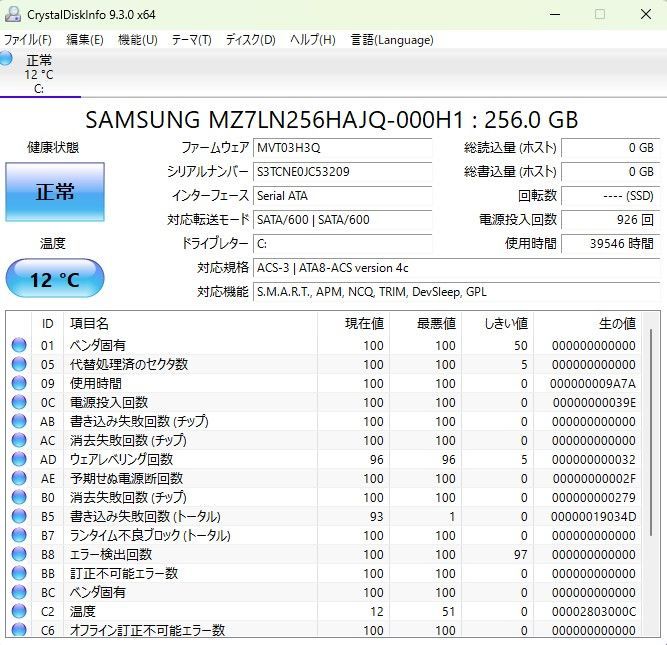Click the SMART attribute list vertical scrollbar

click(x=651, y=432)
